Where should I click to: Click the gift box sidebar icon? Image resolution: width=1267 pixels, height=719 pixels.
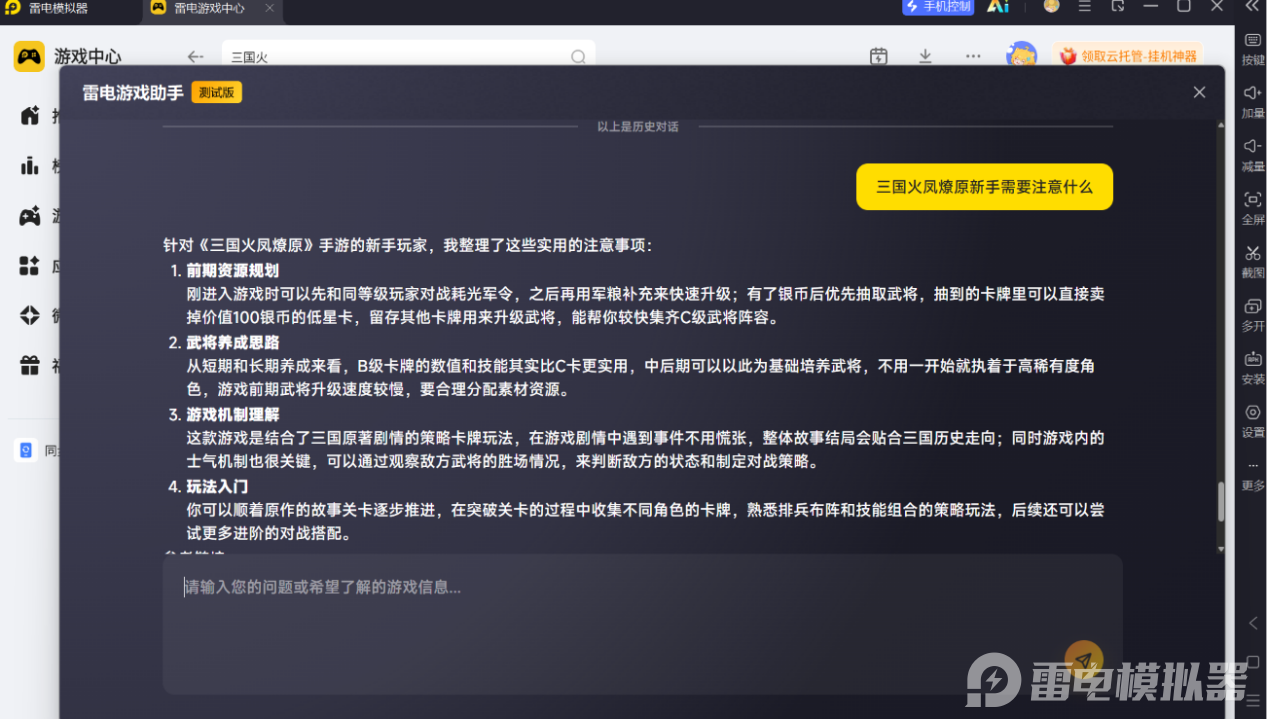[x=31, y=366]
